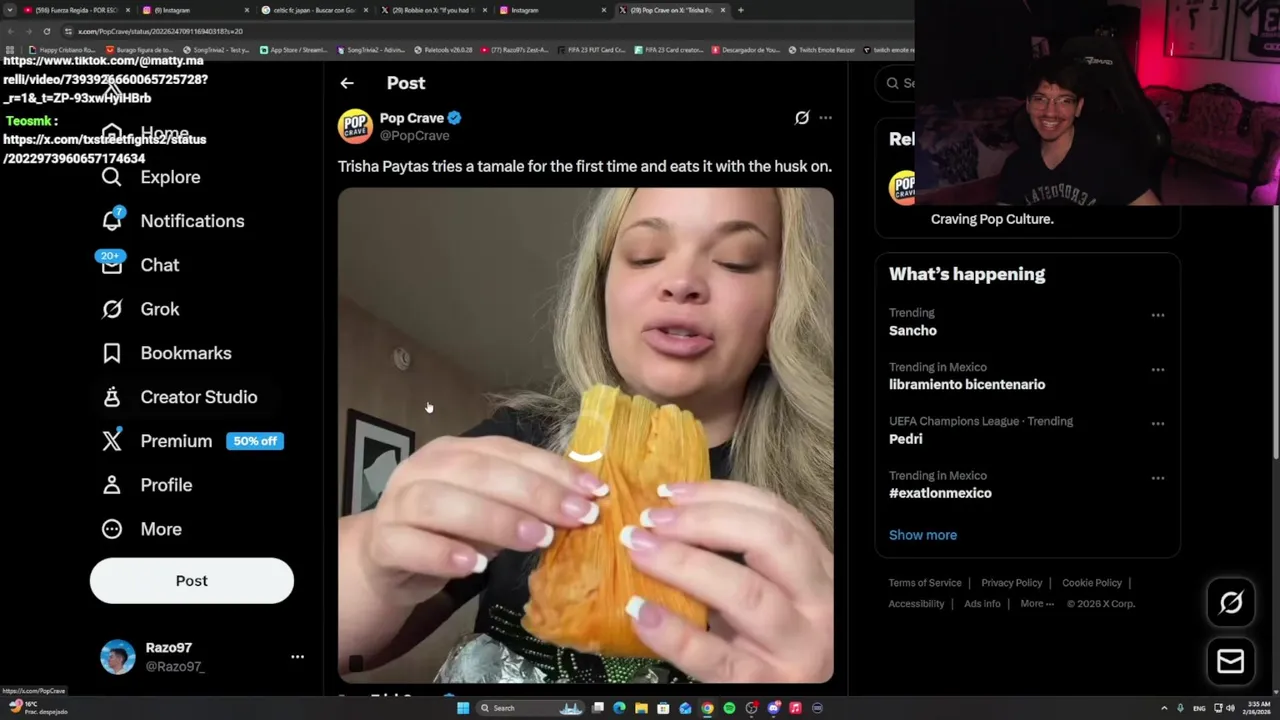Viewport: 1280px width, 720px height.
Task: Switch to the Fuerza Regida browser tab
Action: (75, 10)
